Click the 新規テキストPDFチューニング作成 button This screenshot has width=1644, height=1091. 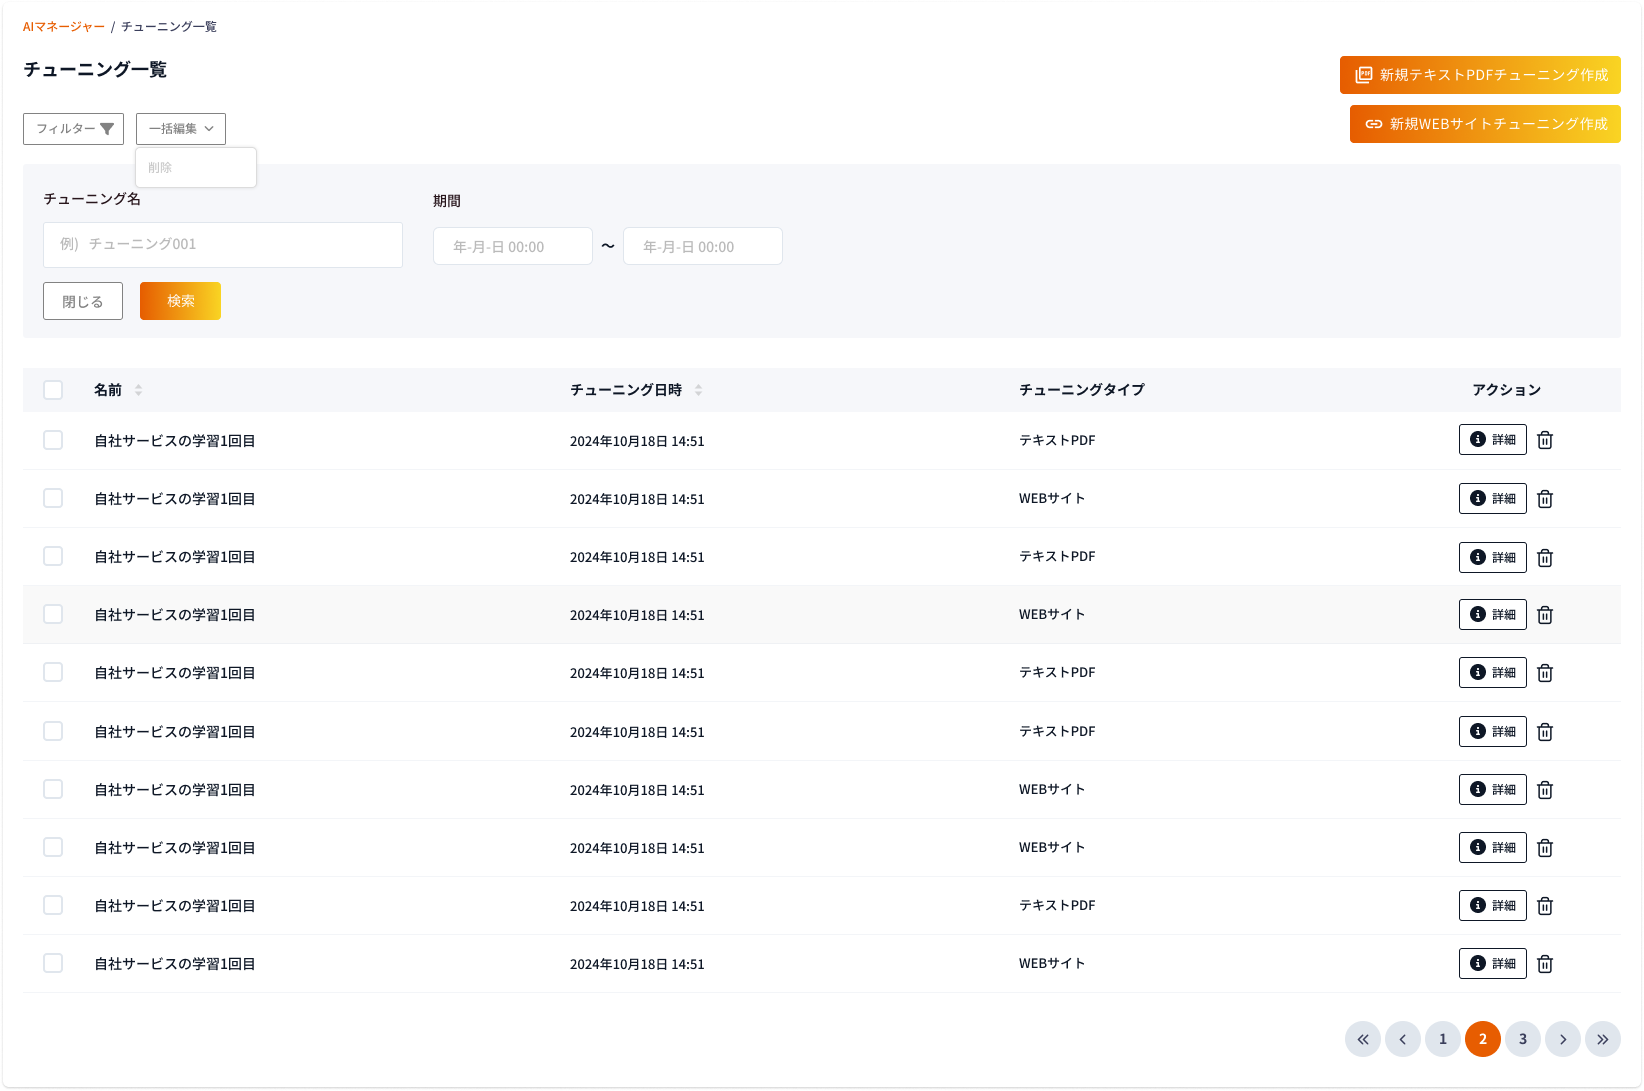(x=1480, y=75)
